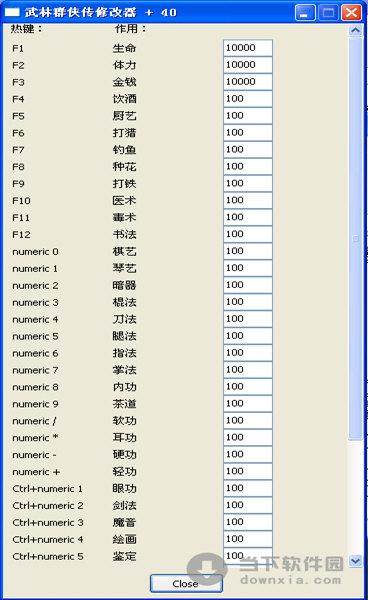
Task: Click the 剑法 function label
Action: (125, 505)
